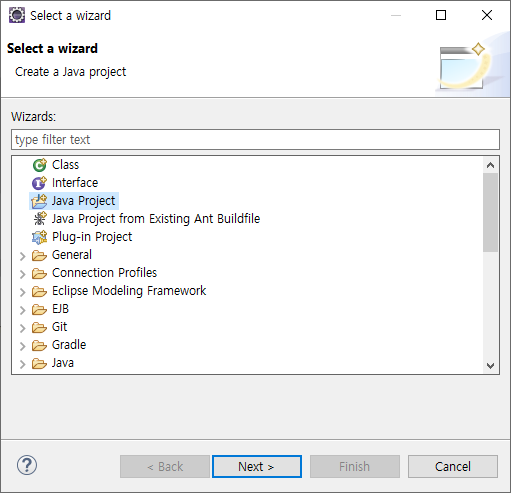This screenshot has width=511, height=493.
Task: Focus the type filter text field
Action: pyautogui.click(x=255, y=140)
